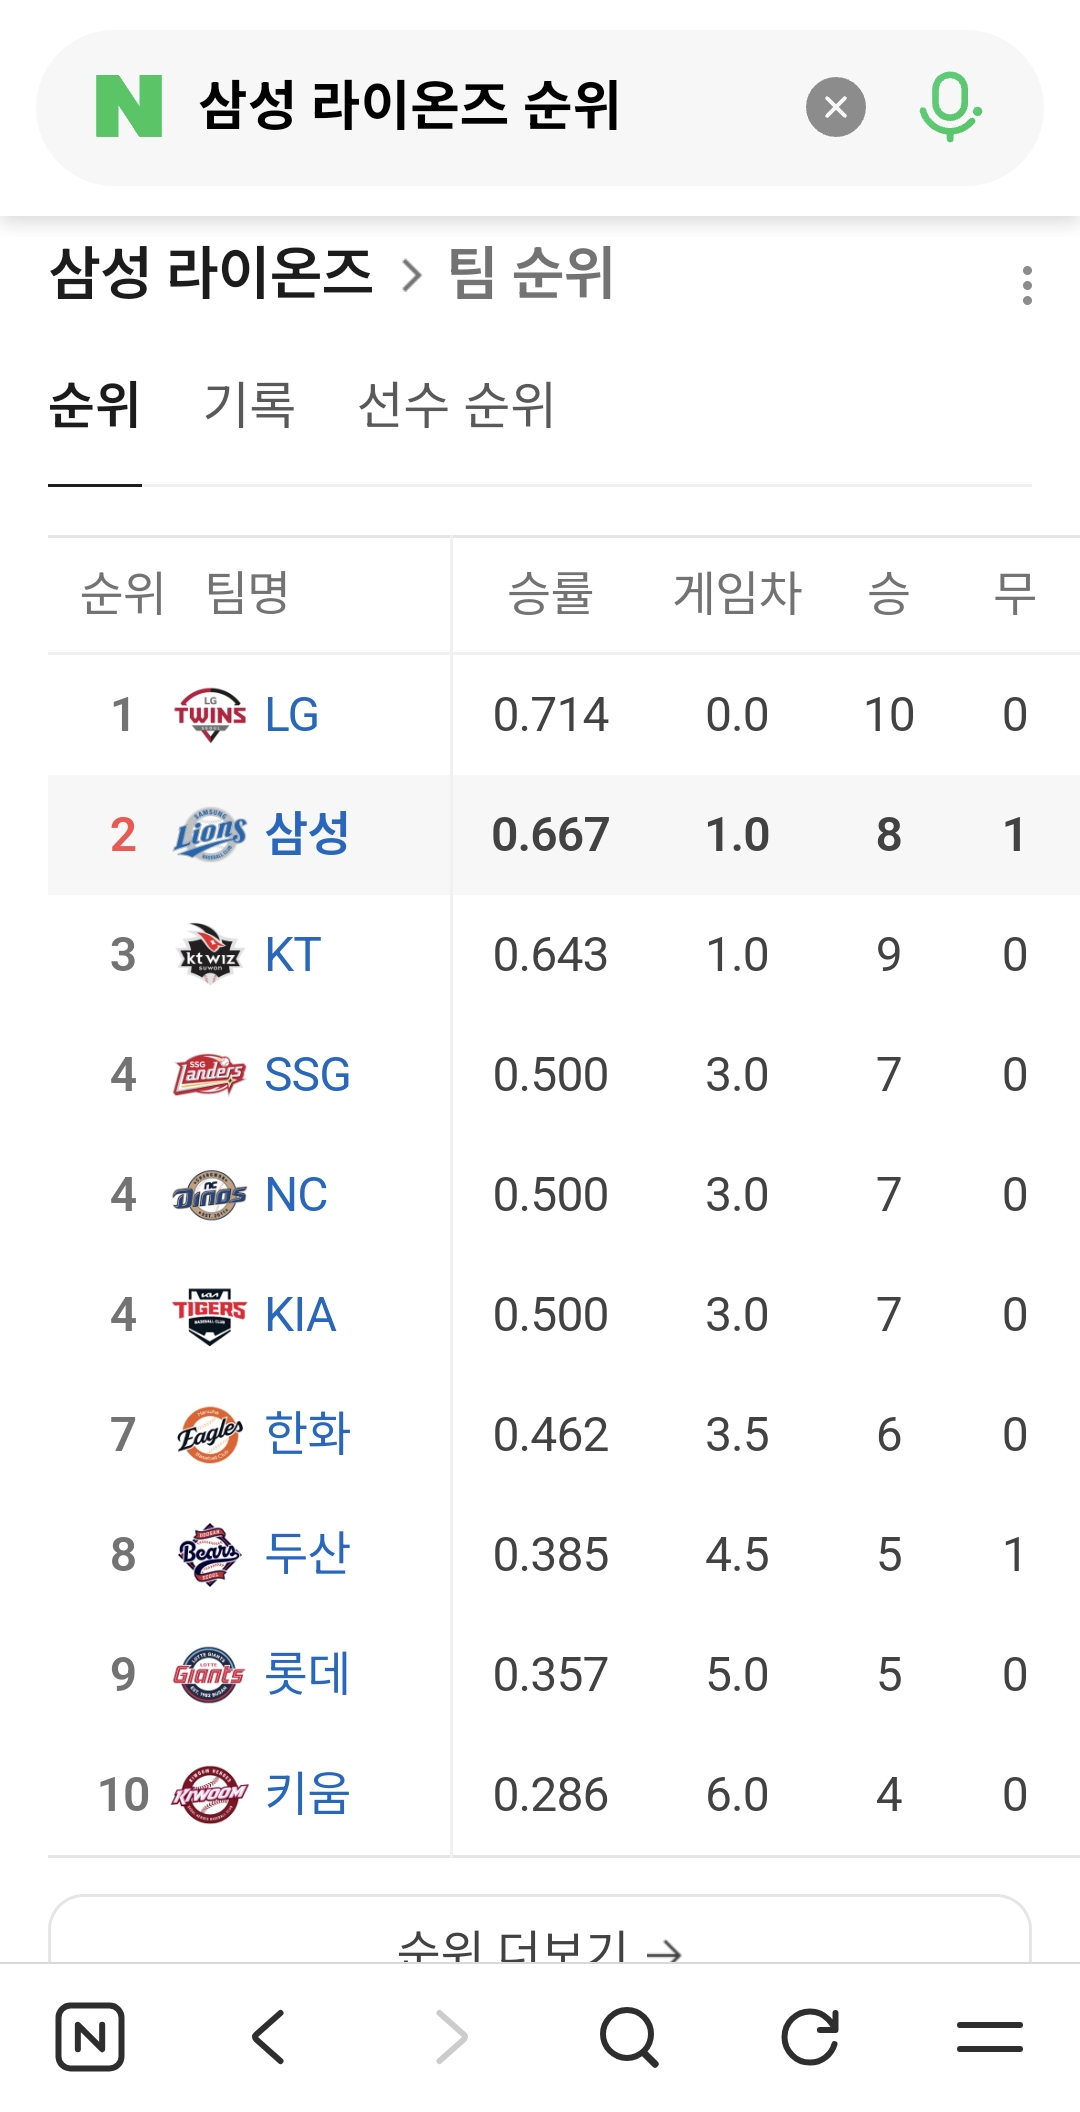1080x2112 pixels.
Task: Tap the LG Twins team logo
Action: [210, 715]
